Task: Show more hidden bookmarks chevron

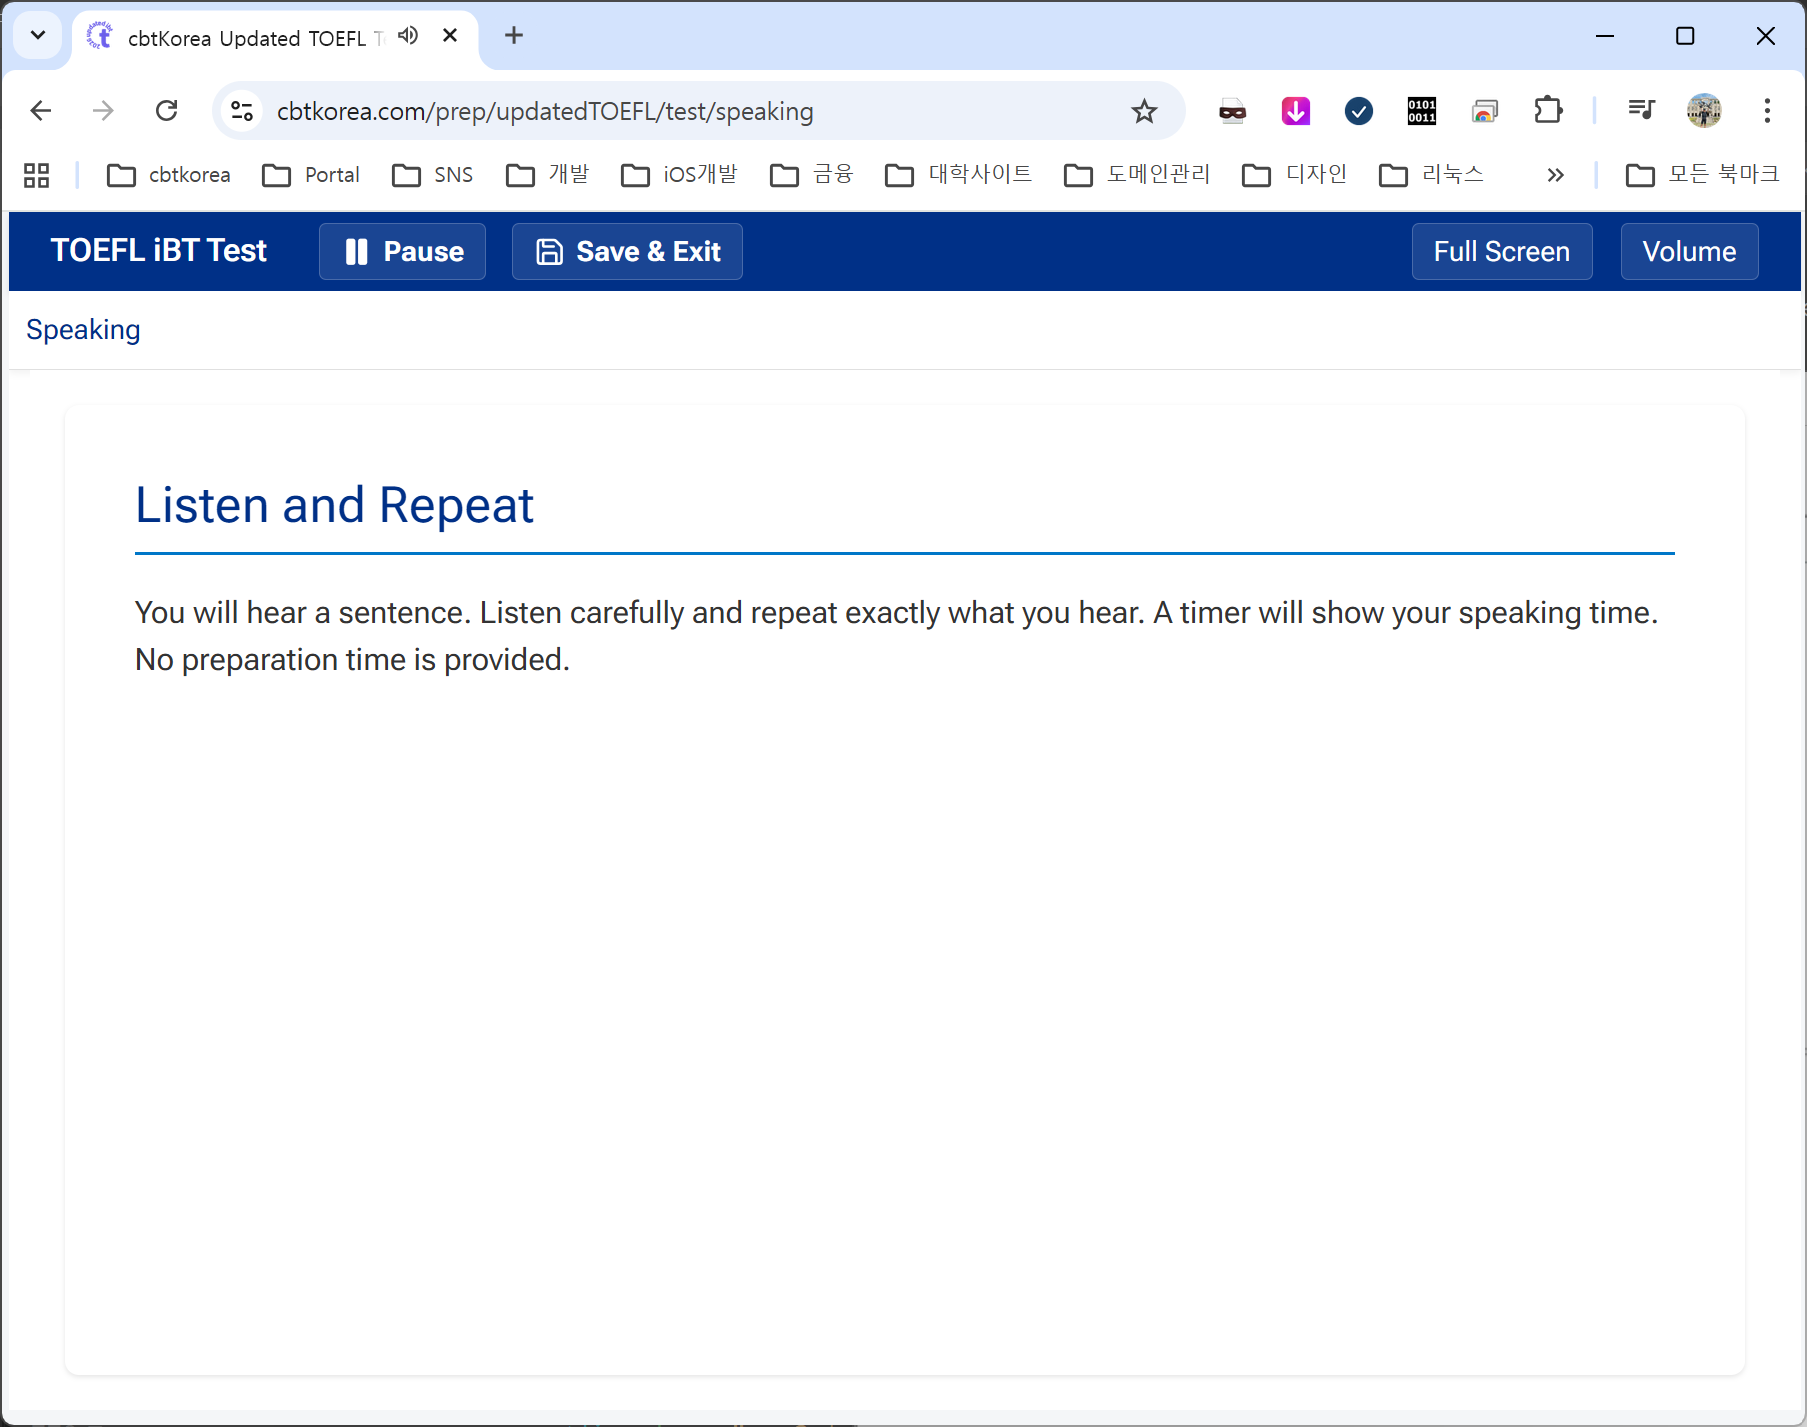Action: [1555, 175]
